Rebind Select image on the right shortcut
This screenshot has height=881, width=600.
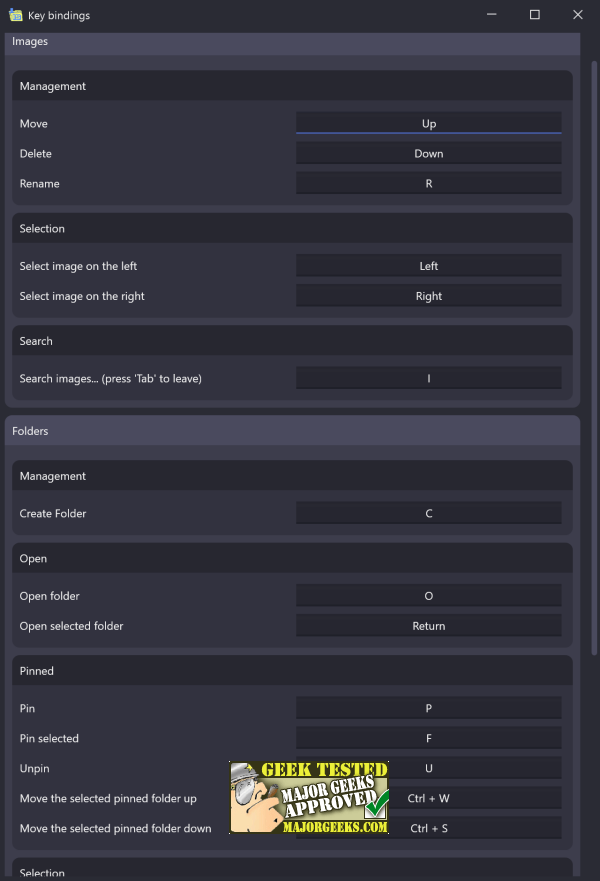(x=428, y=295)
